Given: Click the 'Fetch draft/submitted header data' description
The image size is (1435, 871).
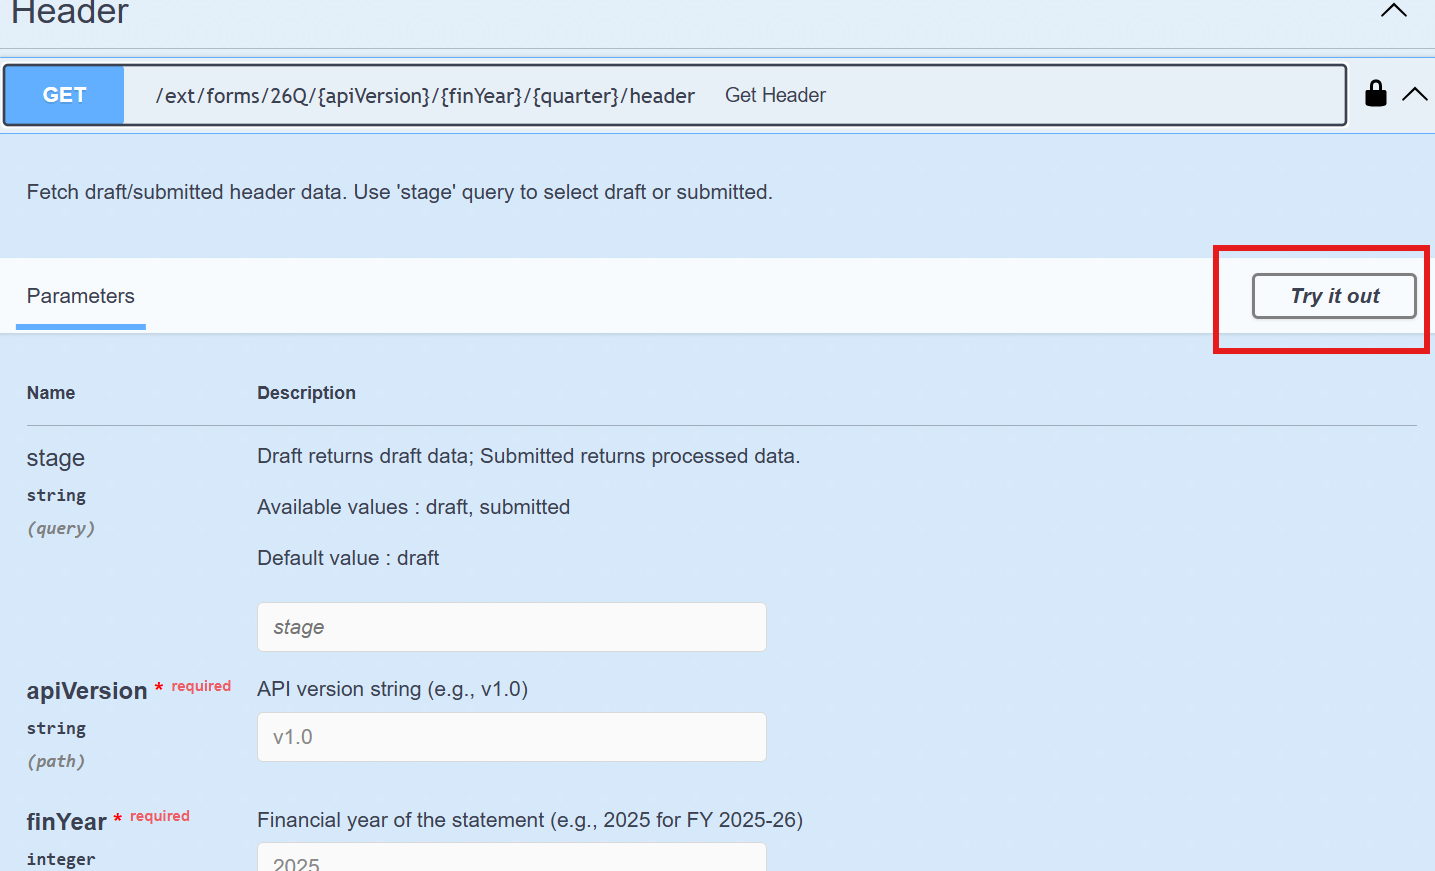Looking at the screenshot, I should pos(399,192).
